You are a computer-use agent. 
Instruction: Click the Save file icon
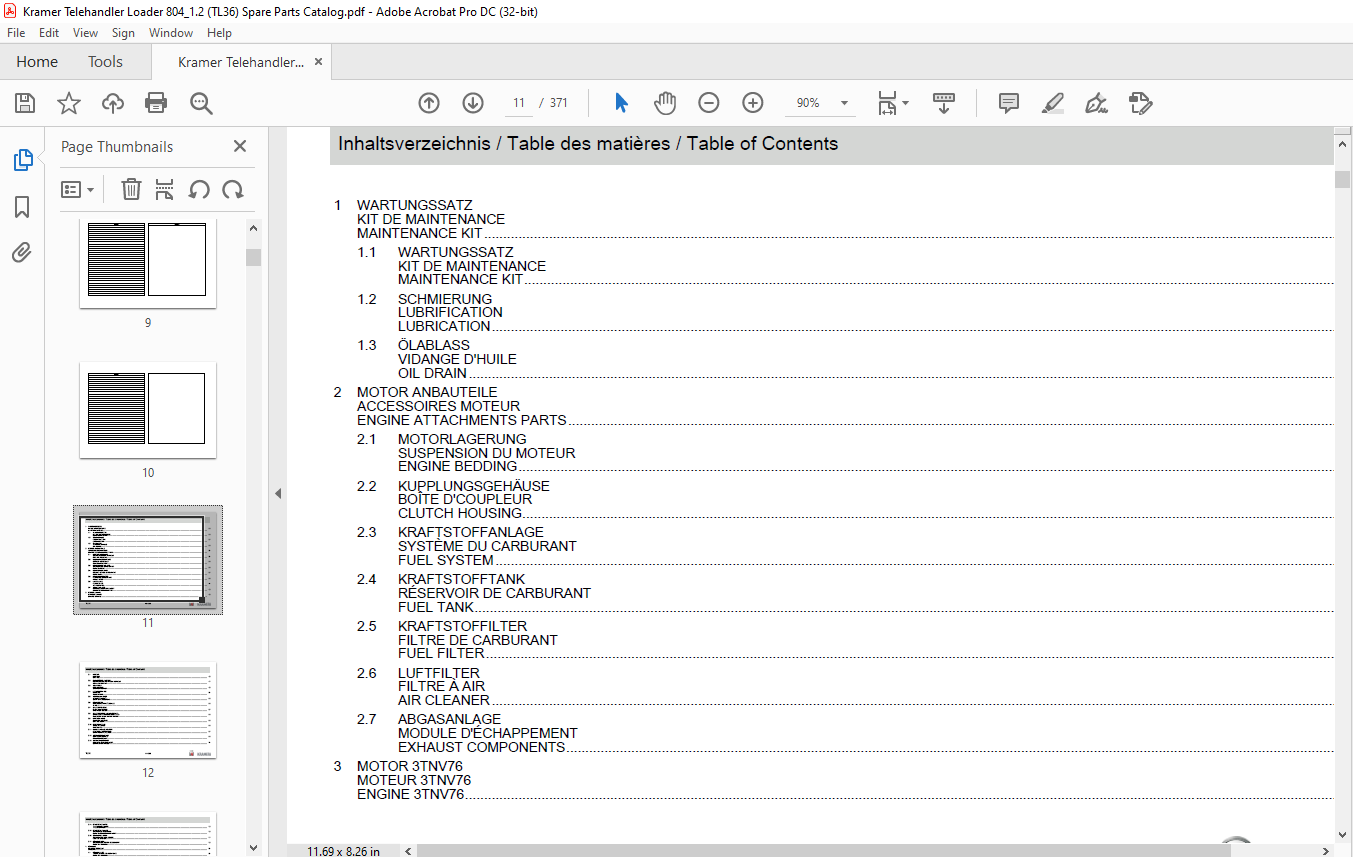(x=25, y=103)
